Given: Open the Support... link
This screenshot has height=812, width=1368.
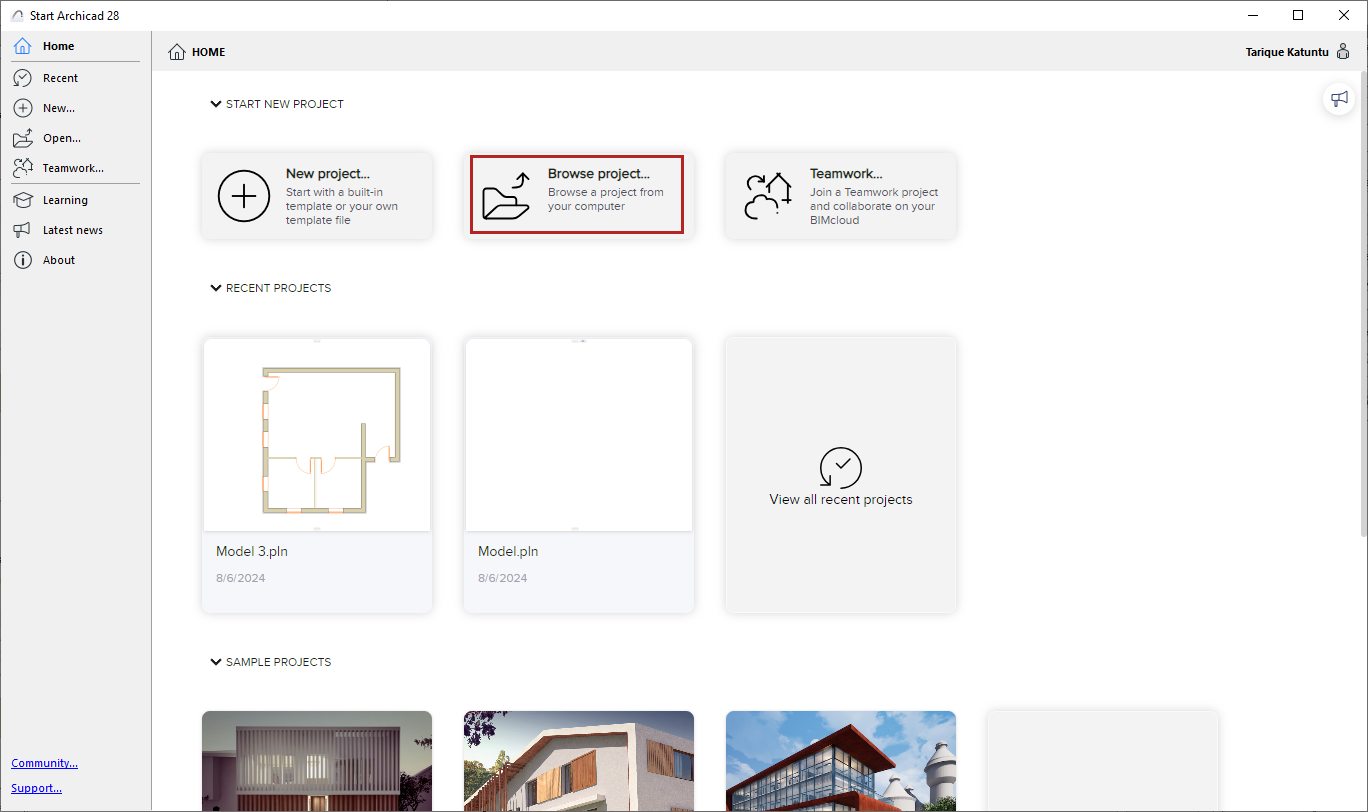Looking at the screenshot, I should (x=37, y=788).
